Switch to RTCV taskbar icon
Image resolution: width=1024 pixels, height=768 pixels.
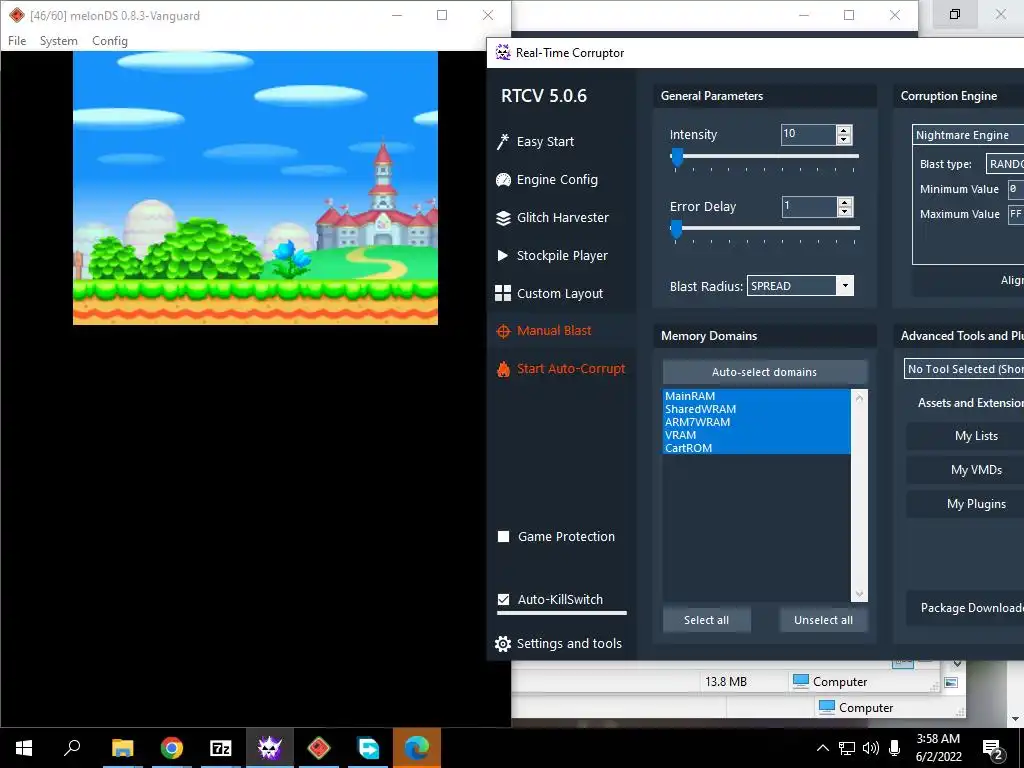[270, 748]
